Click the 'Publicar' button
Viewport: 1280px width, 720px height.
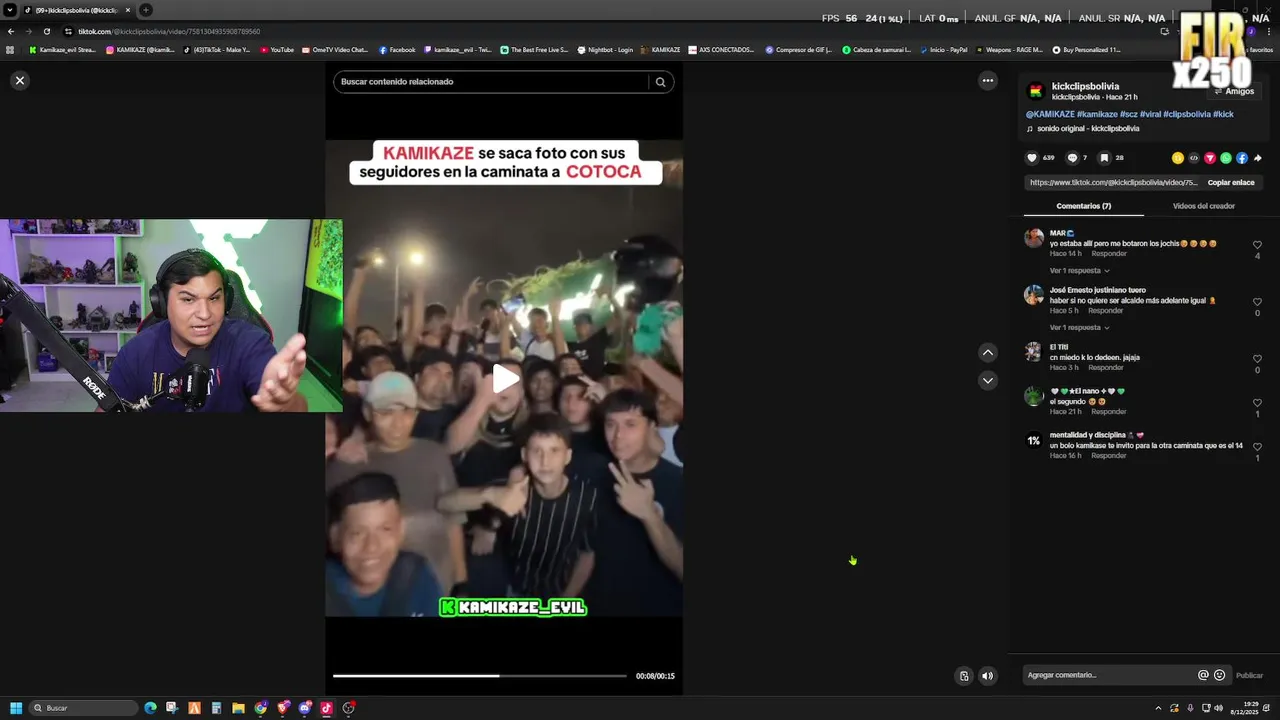1249,676
